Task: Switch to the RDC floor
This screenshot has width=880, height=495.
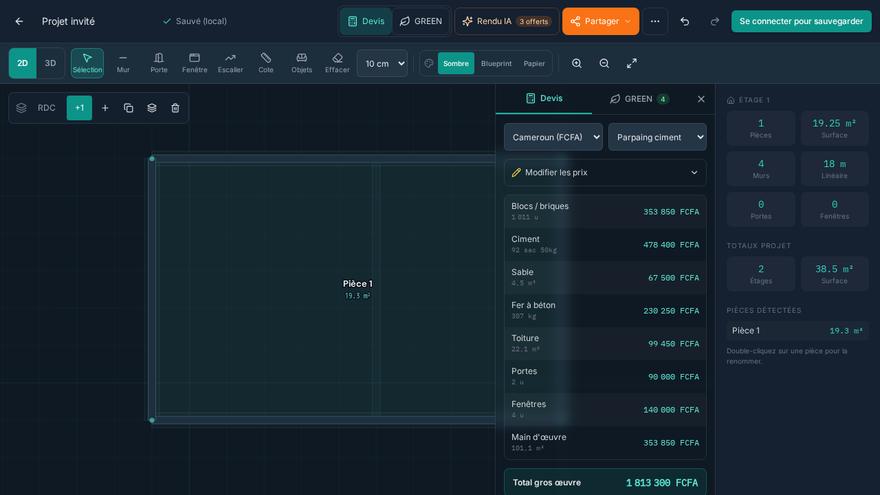Action: tap(47, 108)
